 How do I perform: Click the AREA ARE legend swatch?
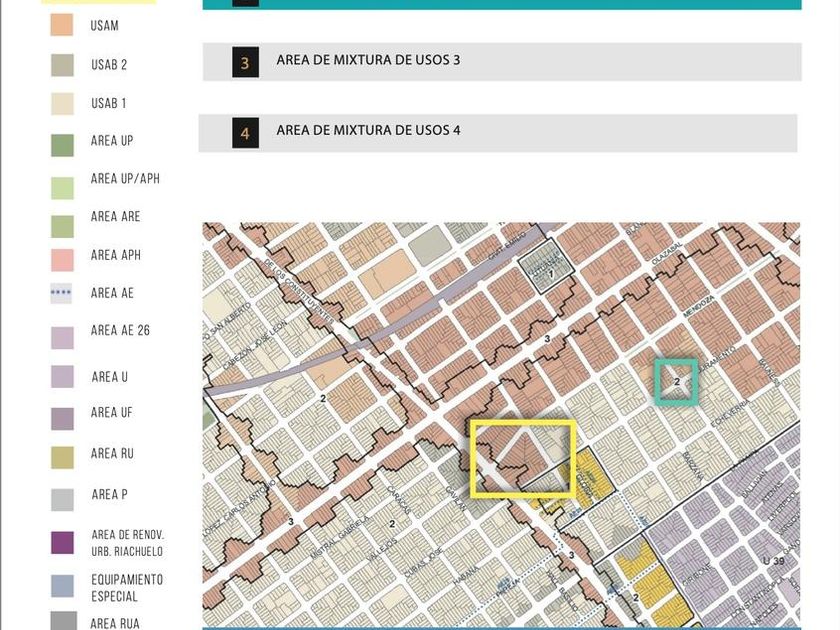62,227
